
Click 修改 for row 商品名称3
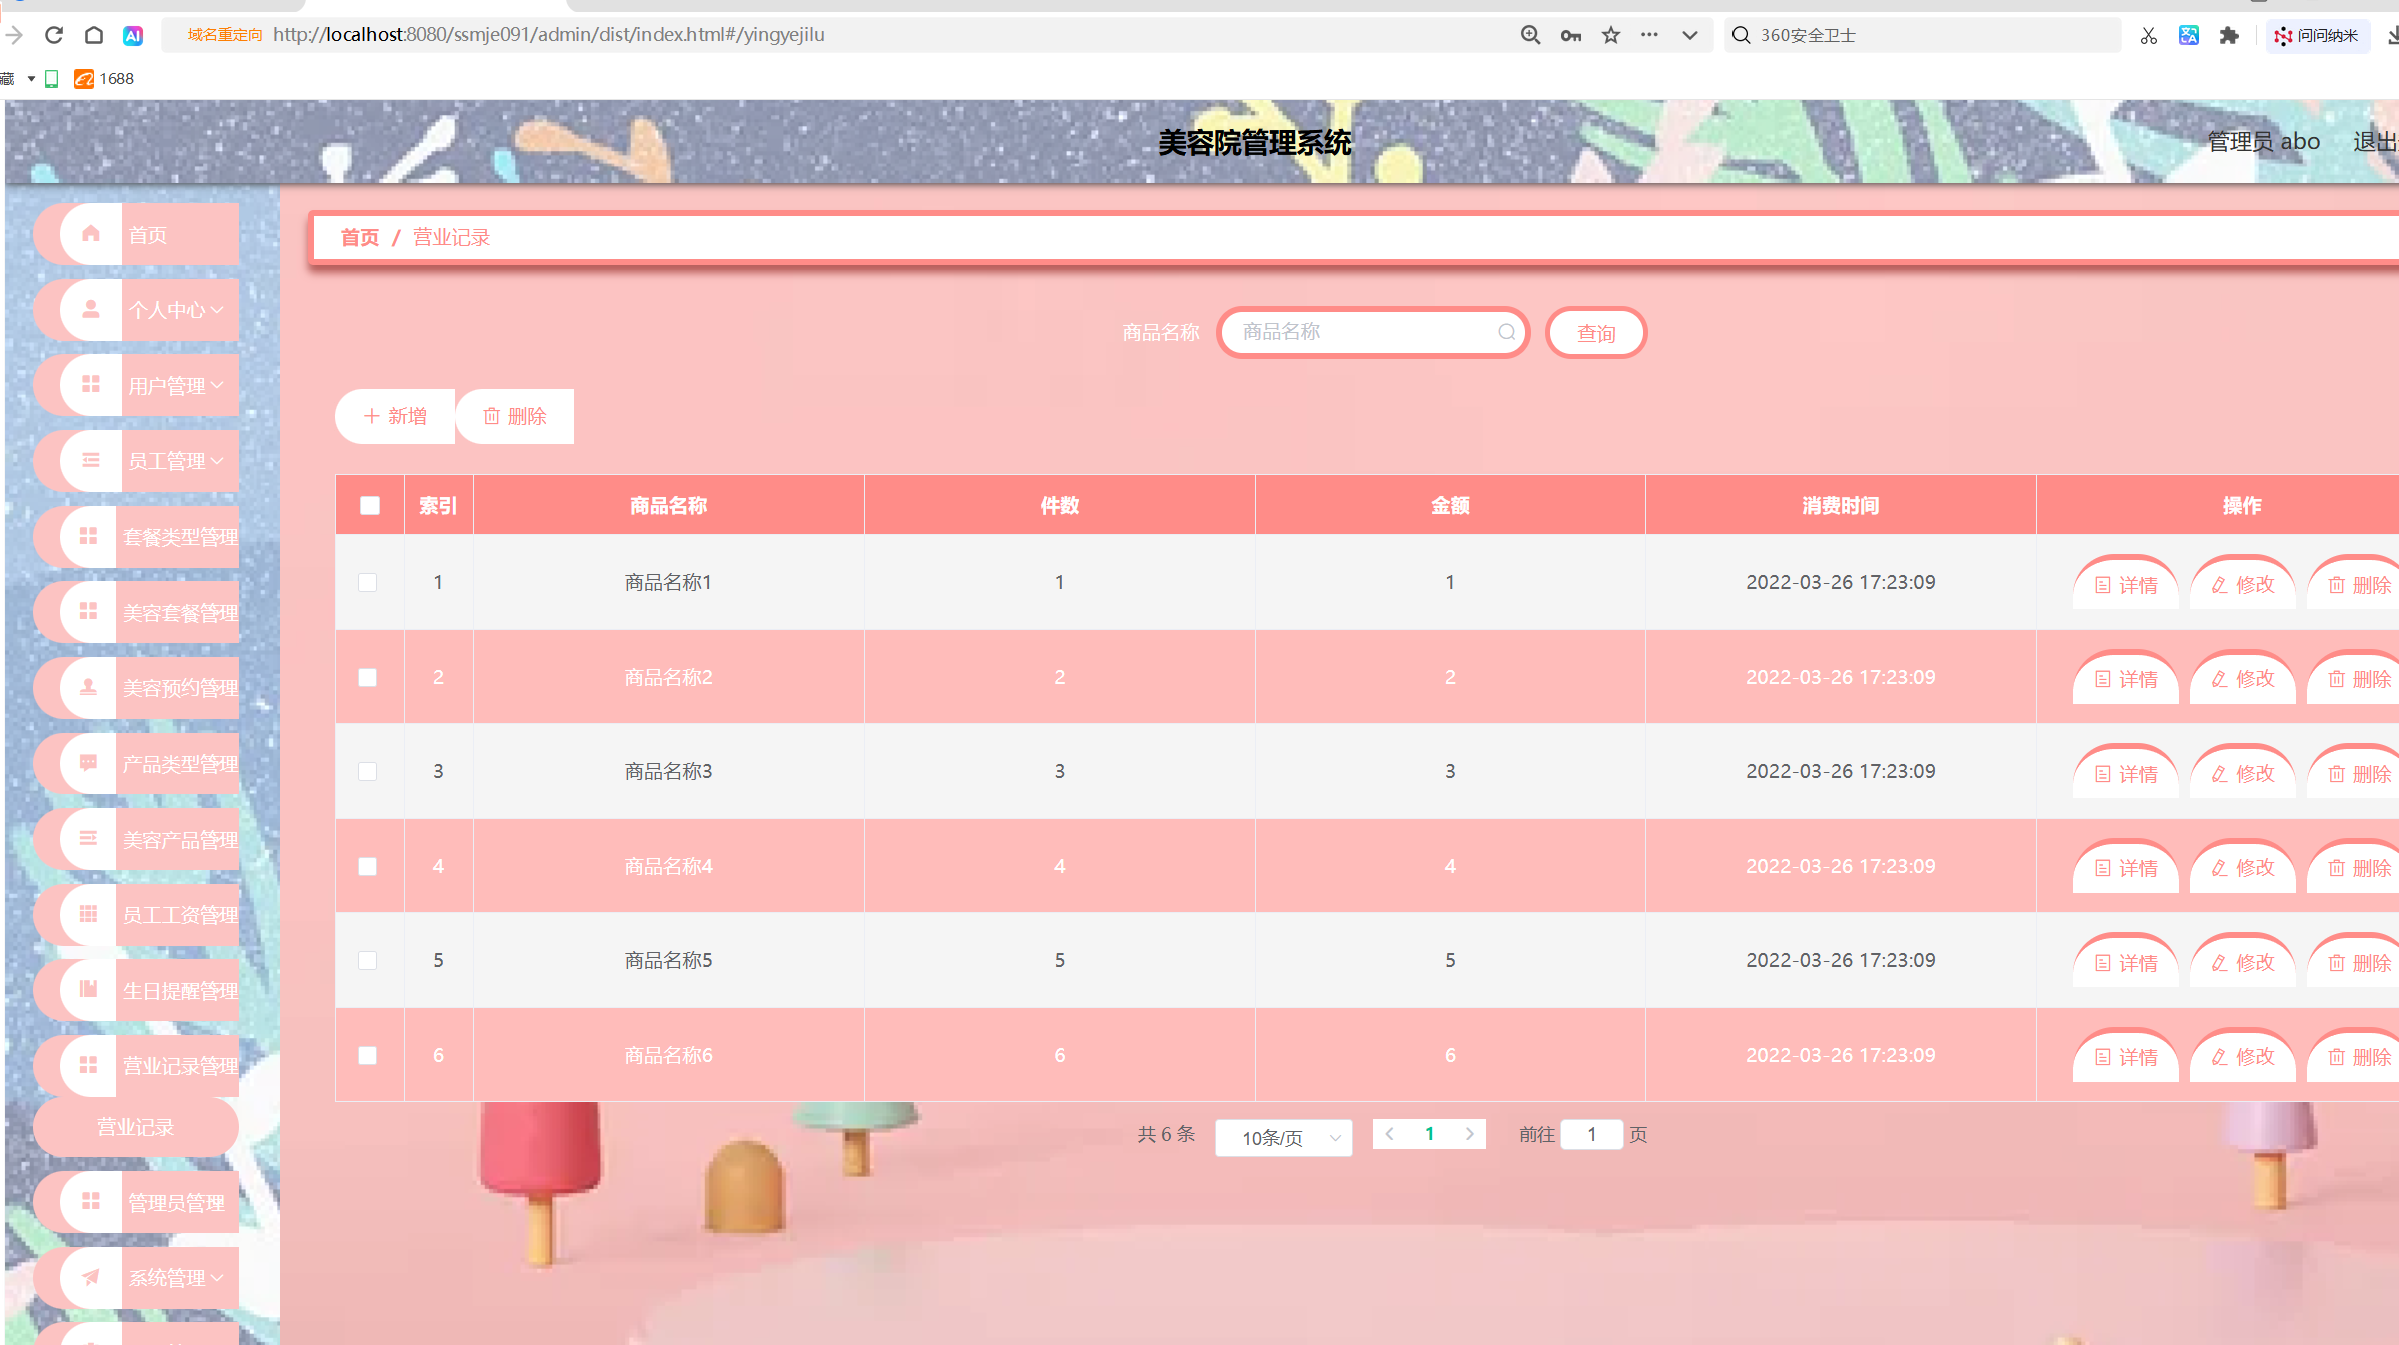[x=2243, y=773]
